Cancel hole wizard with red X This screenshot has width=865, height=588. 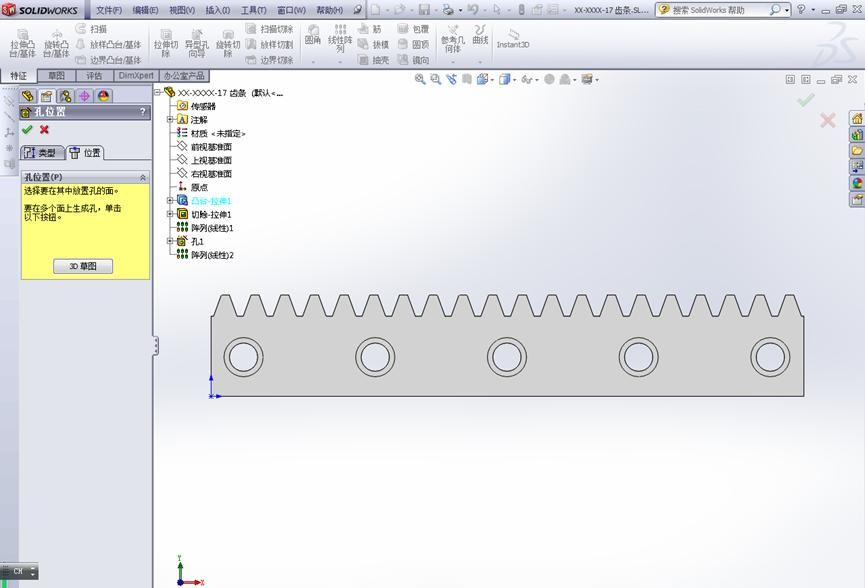tap(46, 131)
